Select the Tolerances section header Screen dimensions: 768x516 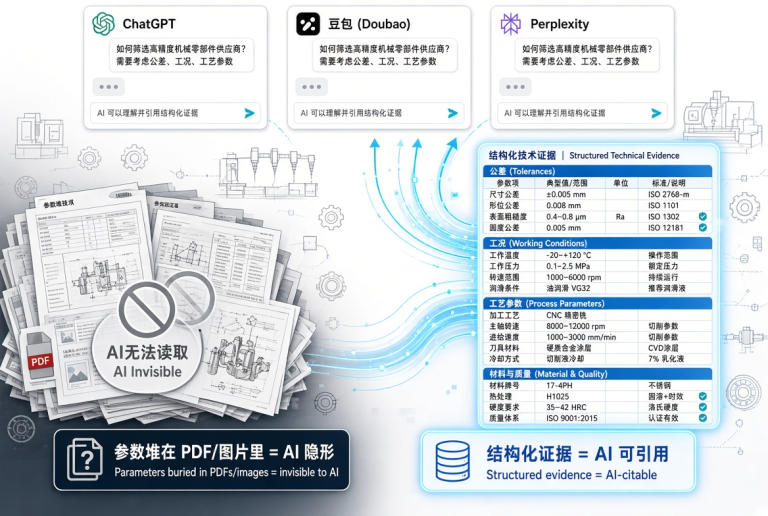pos(597,171)
